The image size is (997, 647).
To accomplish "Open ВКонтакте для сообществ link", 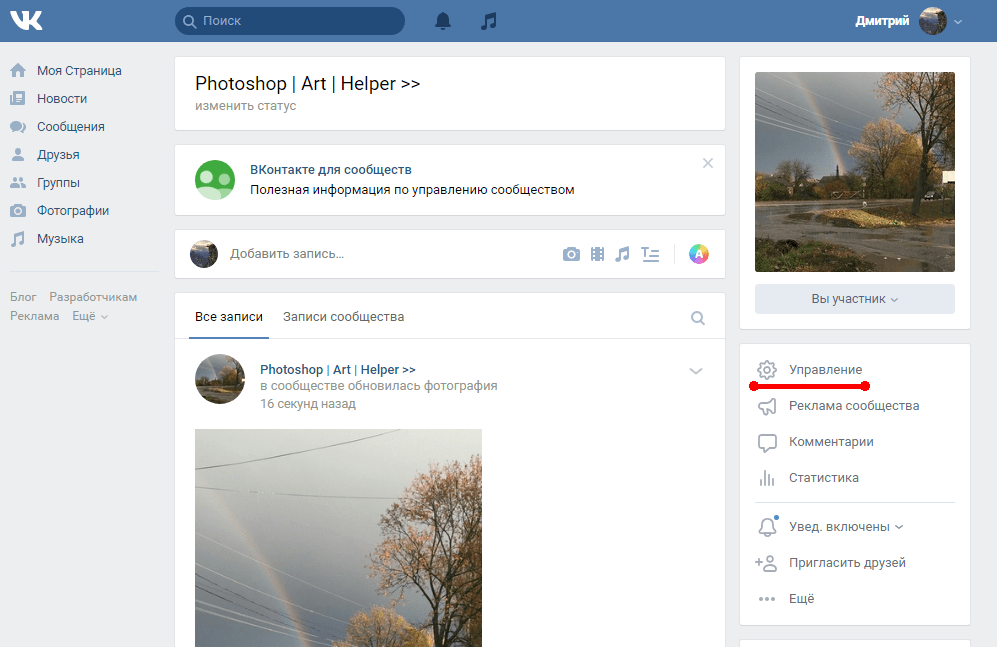I will [x=331, y=170].
